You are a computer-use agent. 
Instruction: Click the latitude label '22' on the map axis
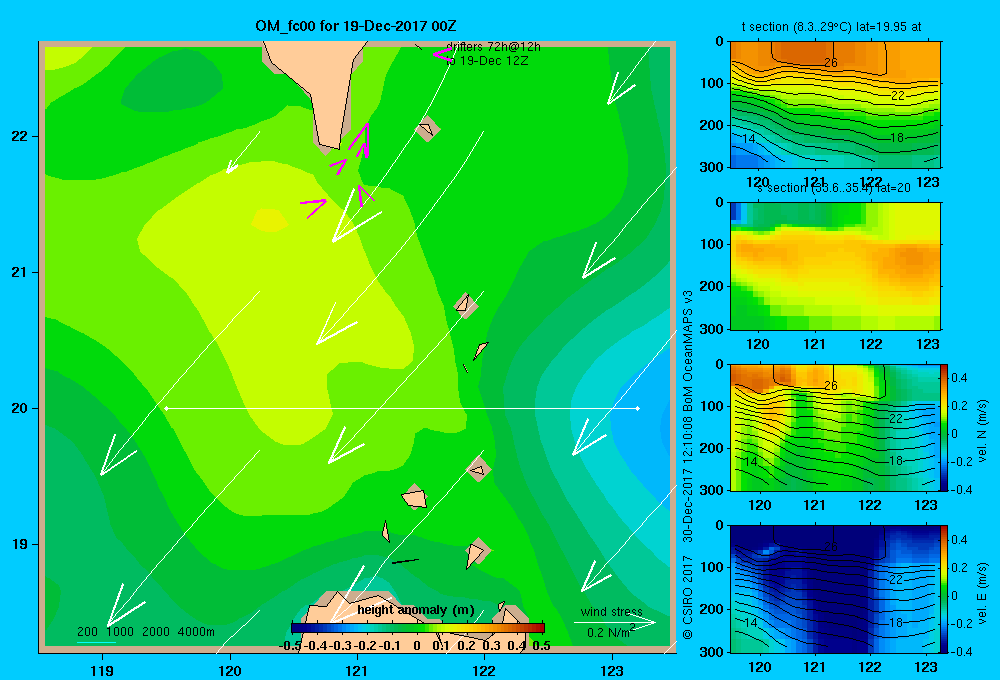click(x=20, y=137)
